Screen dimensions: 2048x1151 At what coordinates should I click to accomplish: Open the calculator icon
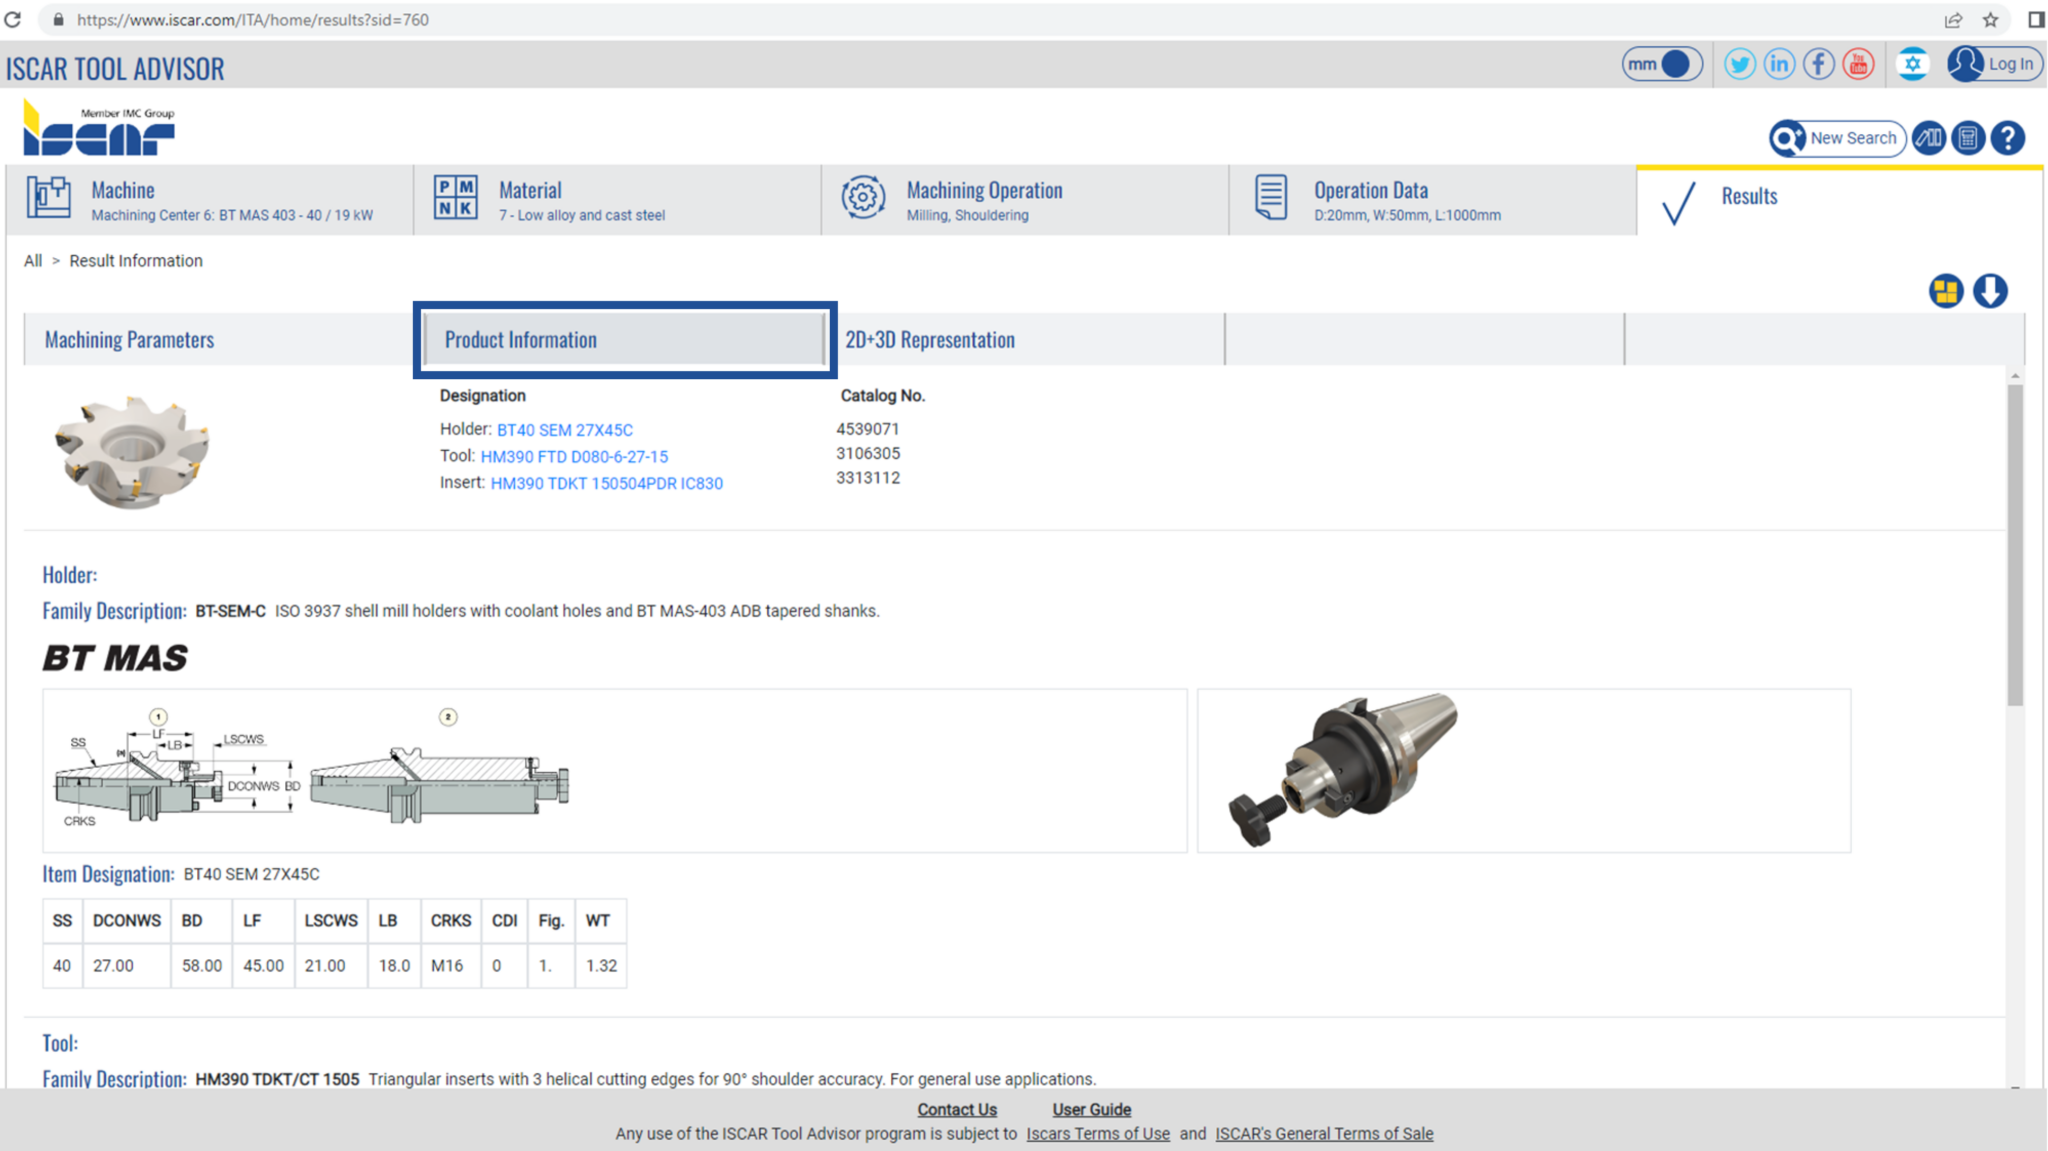(x=1968, y=138)
